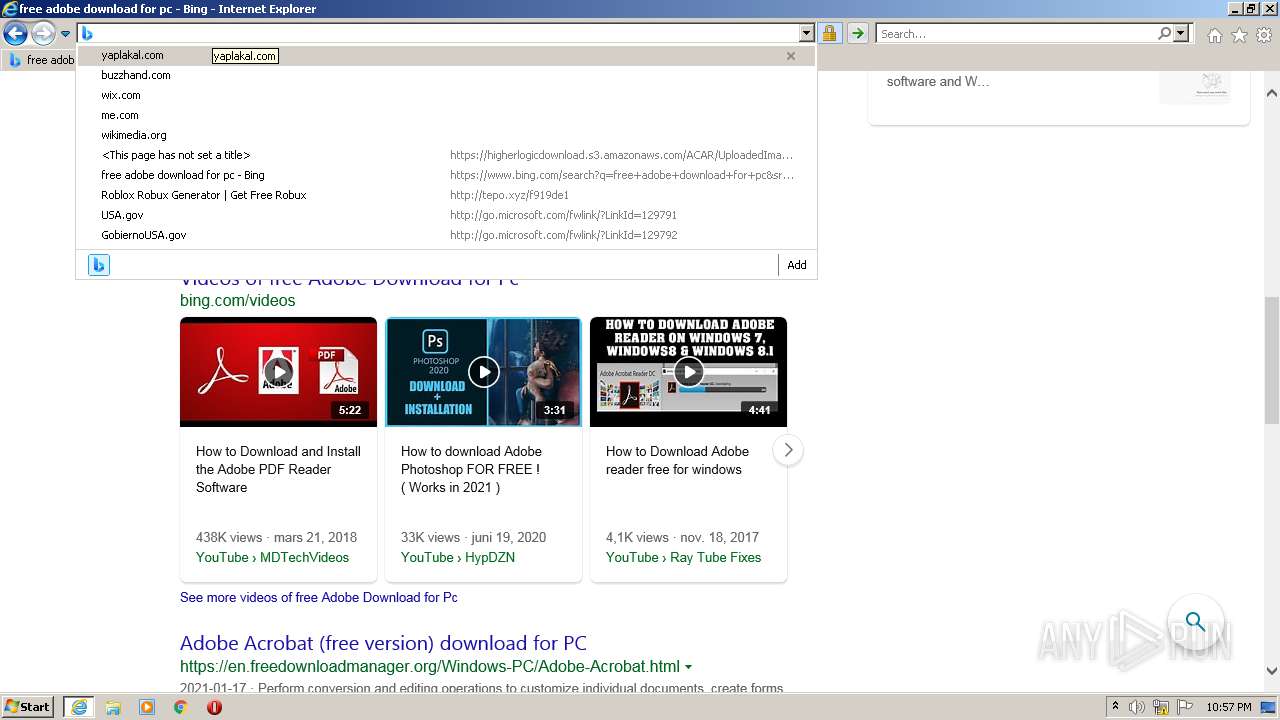Screen dimensions: 1280x720
Task: Open Favorites star icon
Action: [x=1239, y=35]
